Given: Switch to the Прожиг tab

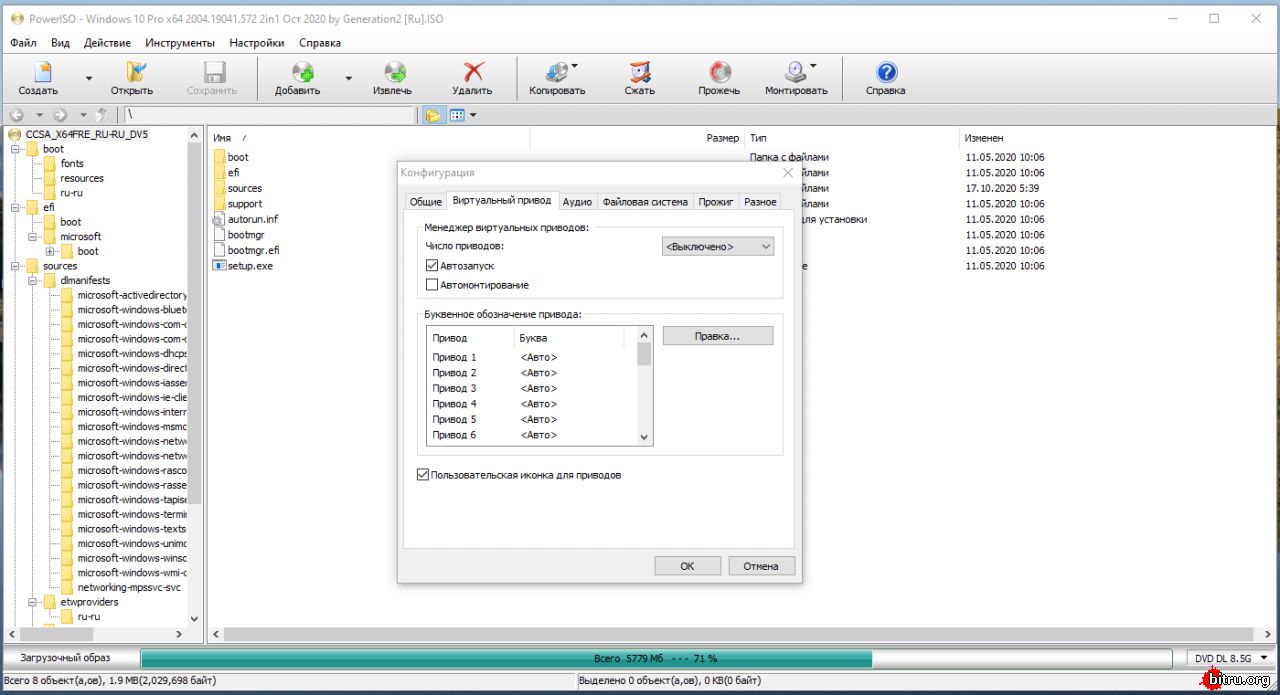Looking at the screenshot, I should (x=716, y=202).
